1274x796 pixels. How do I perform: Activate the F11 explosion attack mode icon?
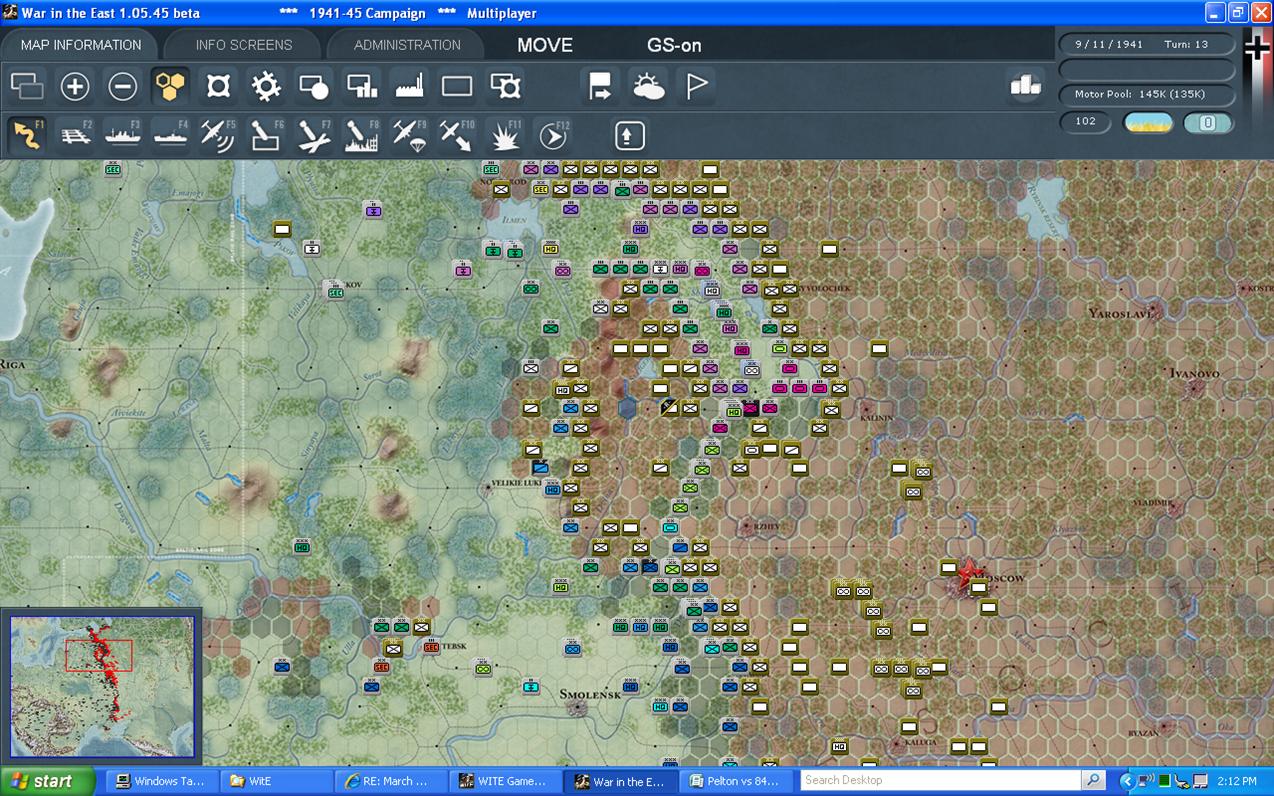point(505,135)
